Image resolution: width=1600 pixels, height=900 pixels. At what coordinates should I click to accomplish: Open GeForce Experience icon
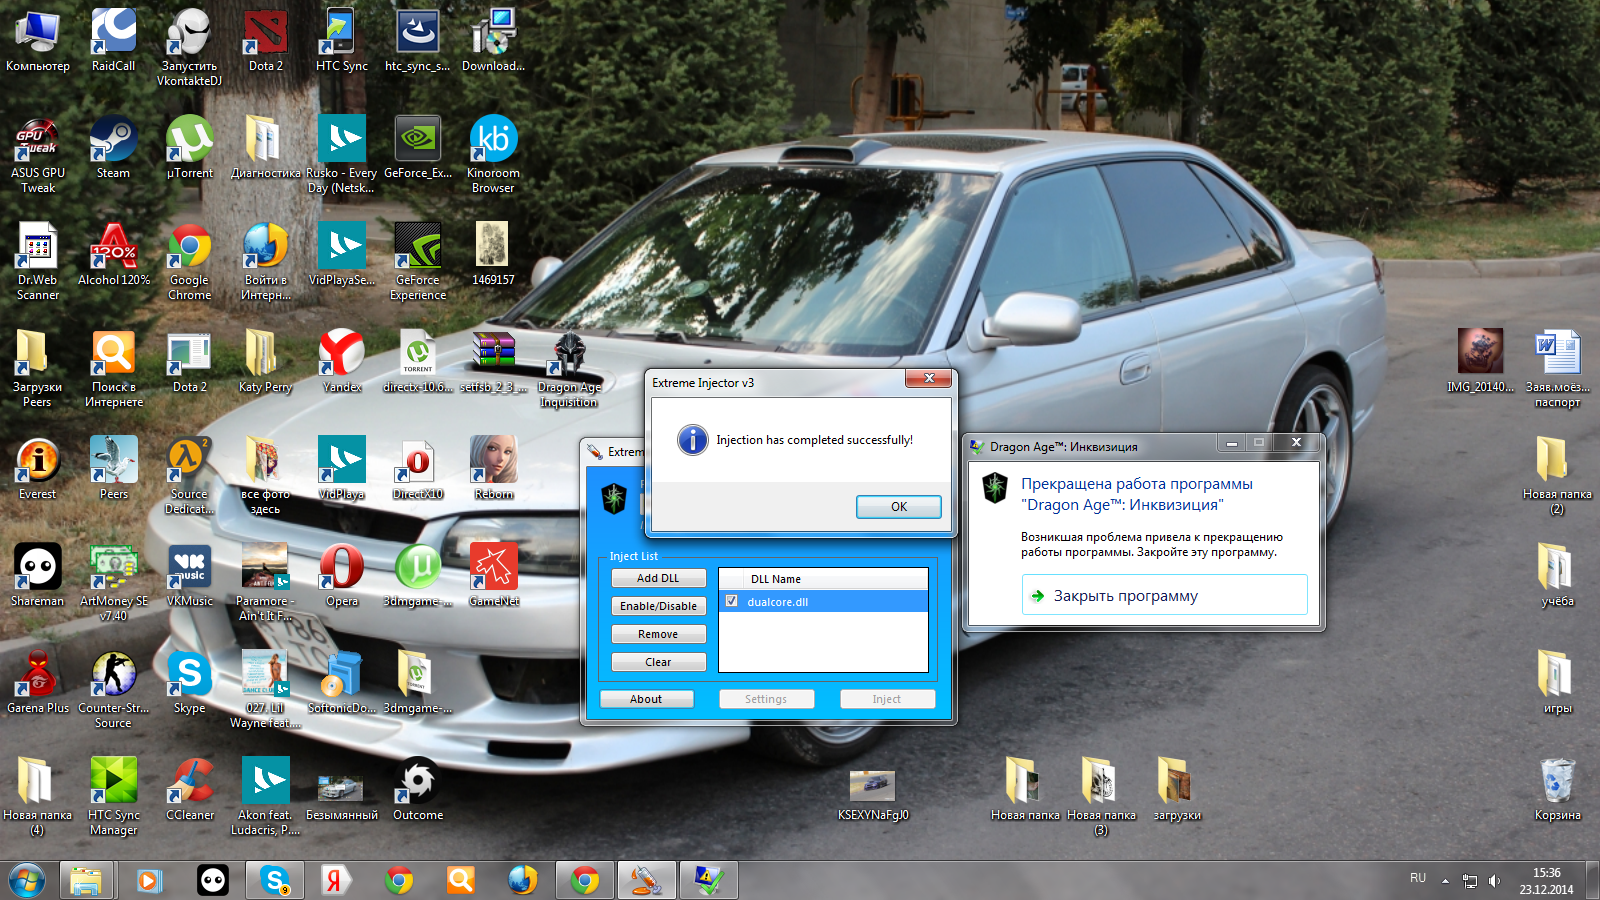click(x=418, y=262)
